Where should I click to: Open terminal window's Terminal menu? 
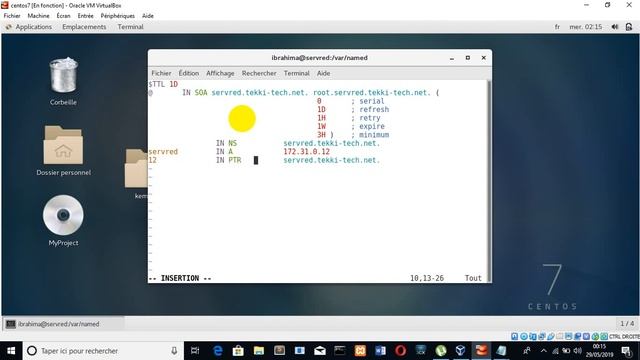pos(297,73)
